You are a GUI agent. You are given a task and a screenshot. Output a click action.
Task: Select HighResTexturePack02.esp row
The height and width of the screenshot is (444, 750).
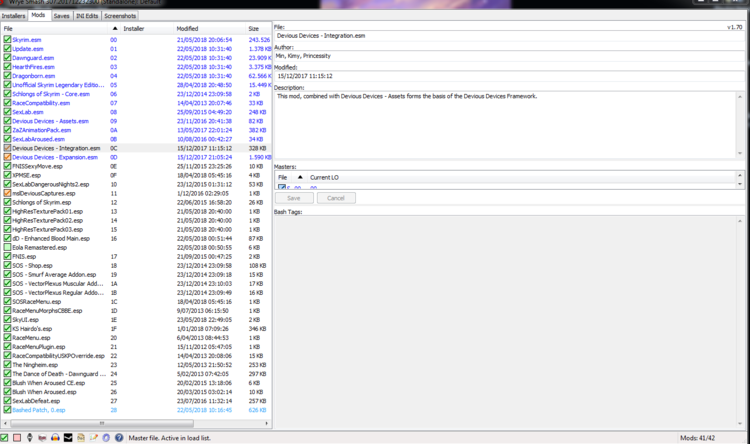tap(136, 221)
